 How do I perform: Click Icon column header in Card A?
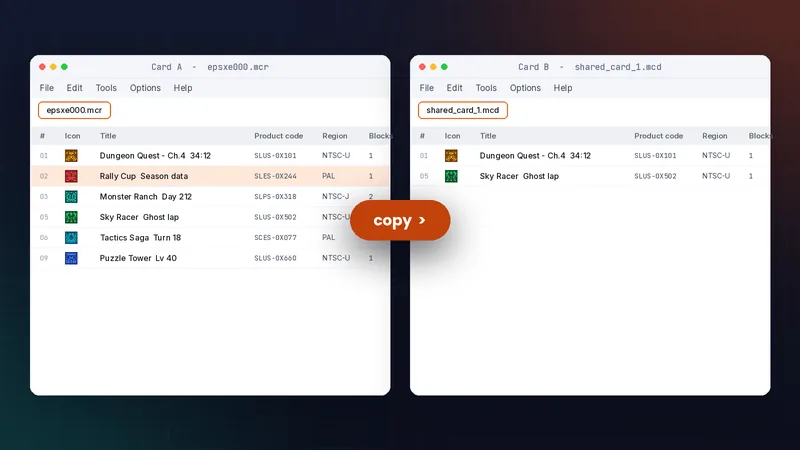72,136
